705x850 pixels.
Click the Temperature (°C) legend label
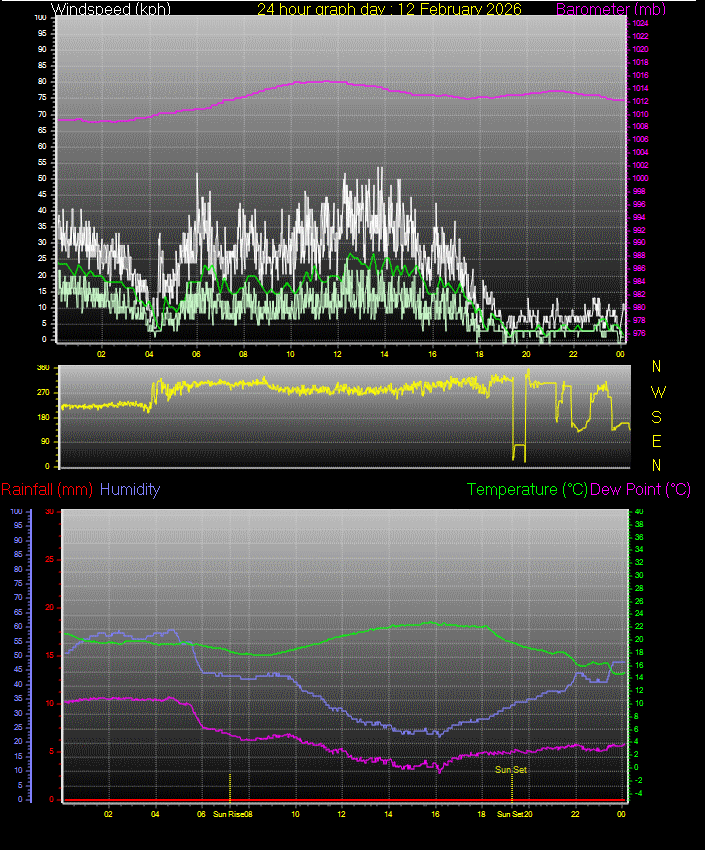[527, 490]
